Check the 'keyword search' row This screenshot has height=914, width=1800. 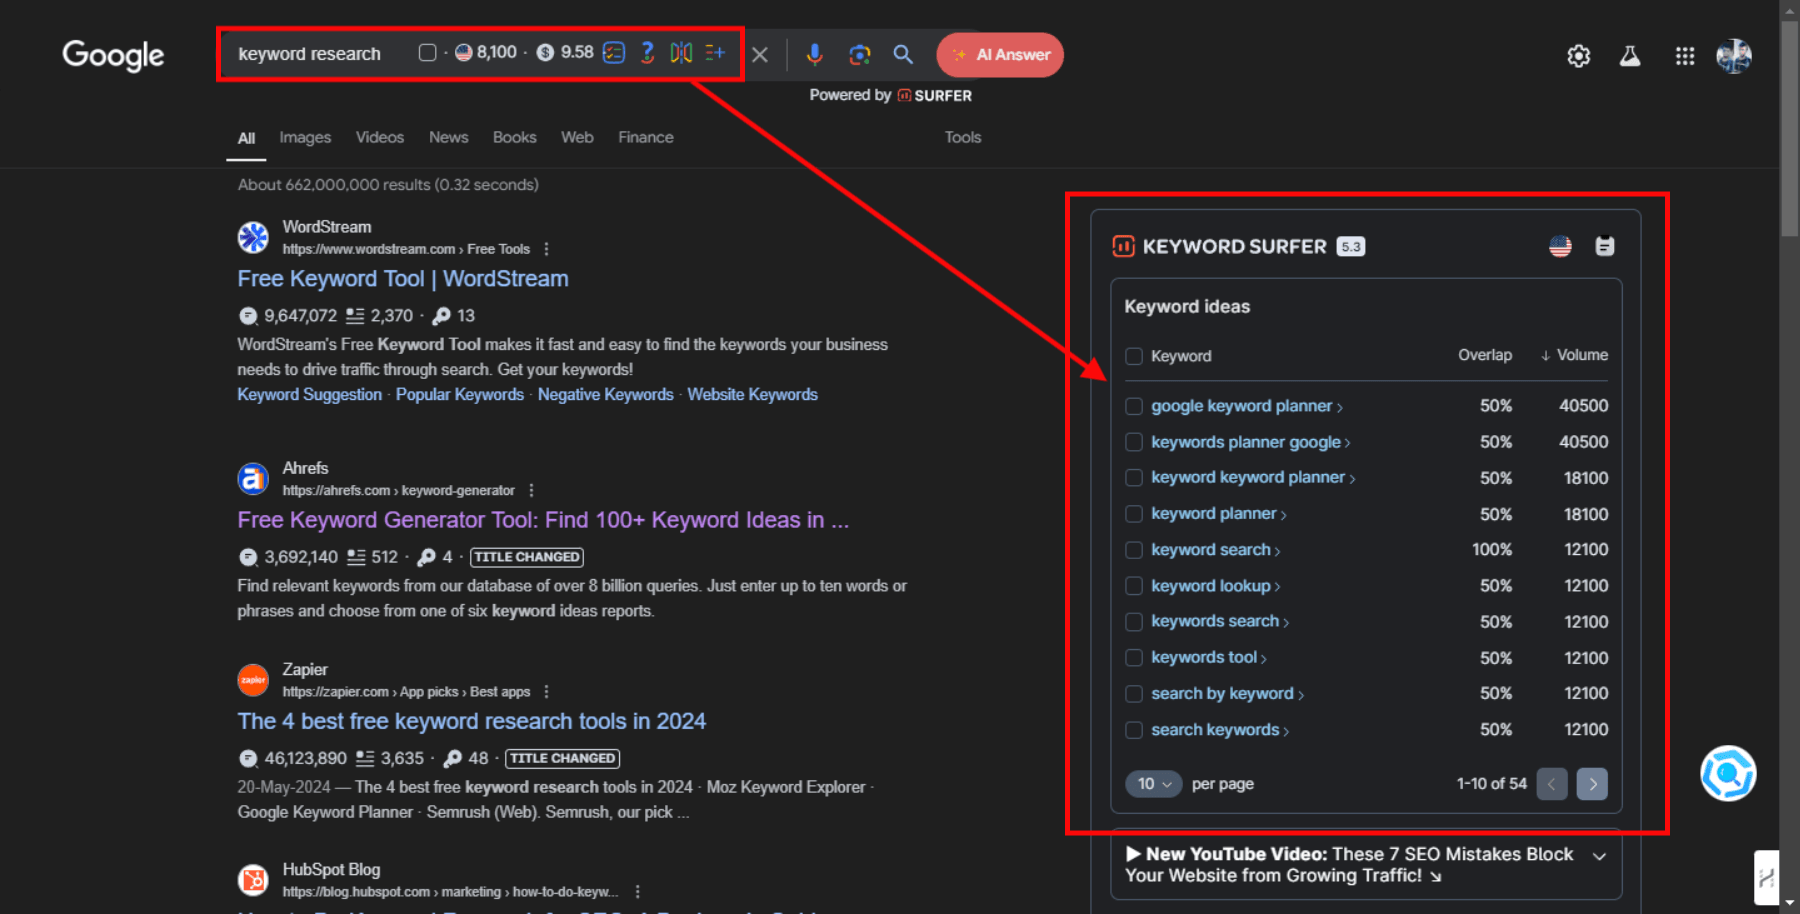click(1134, 550)
